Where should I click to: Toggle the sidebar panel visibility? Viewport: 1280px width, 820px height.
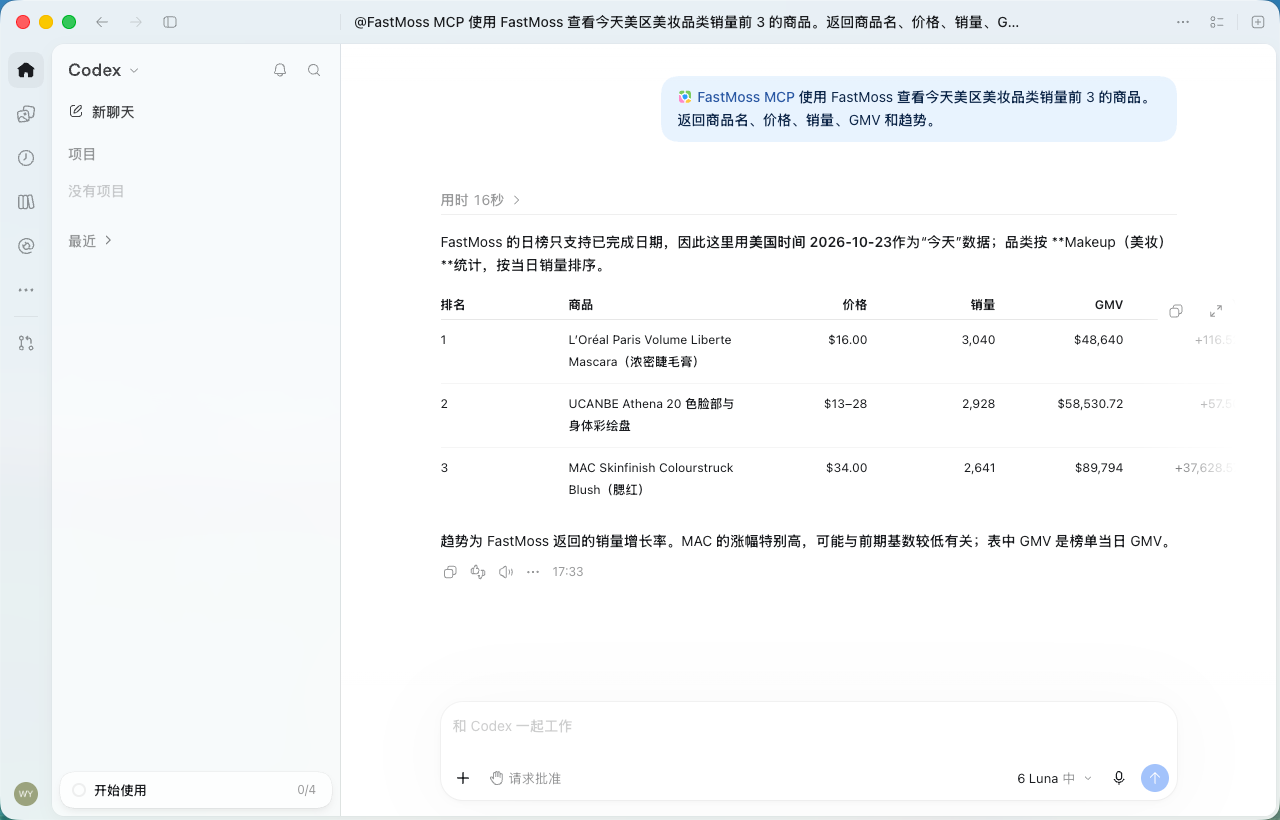coord(170,22)
